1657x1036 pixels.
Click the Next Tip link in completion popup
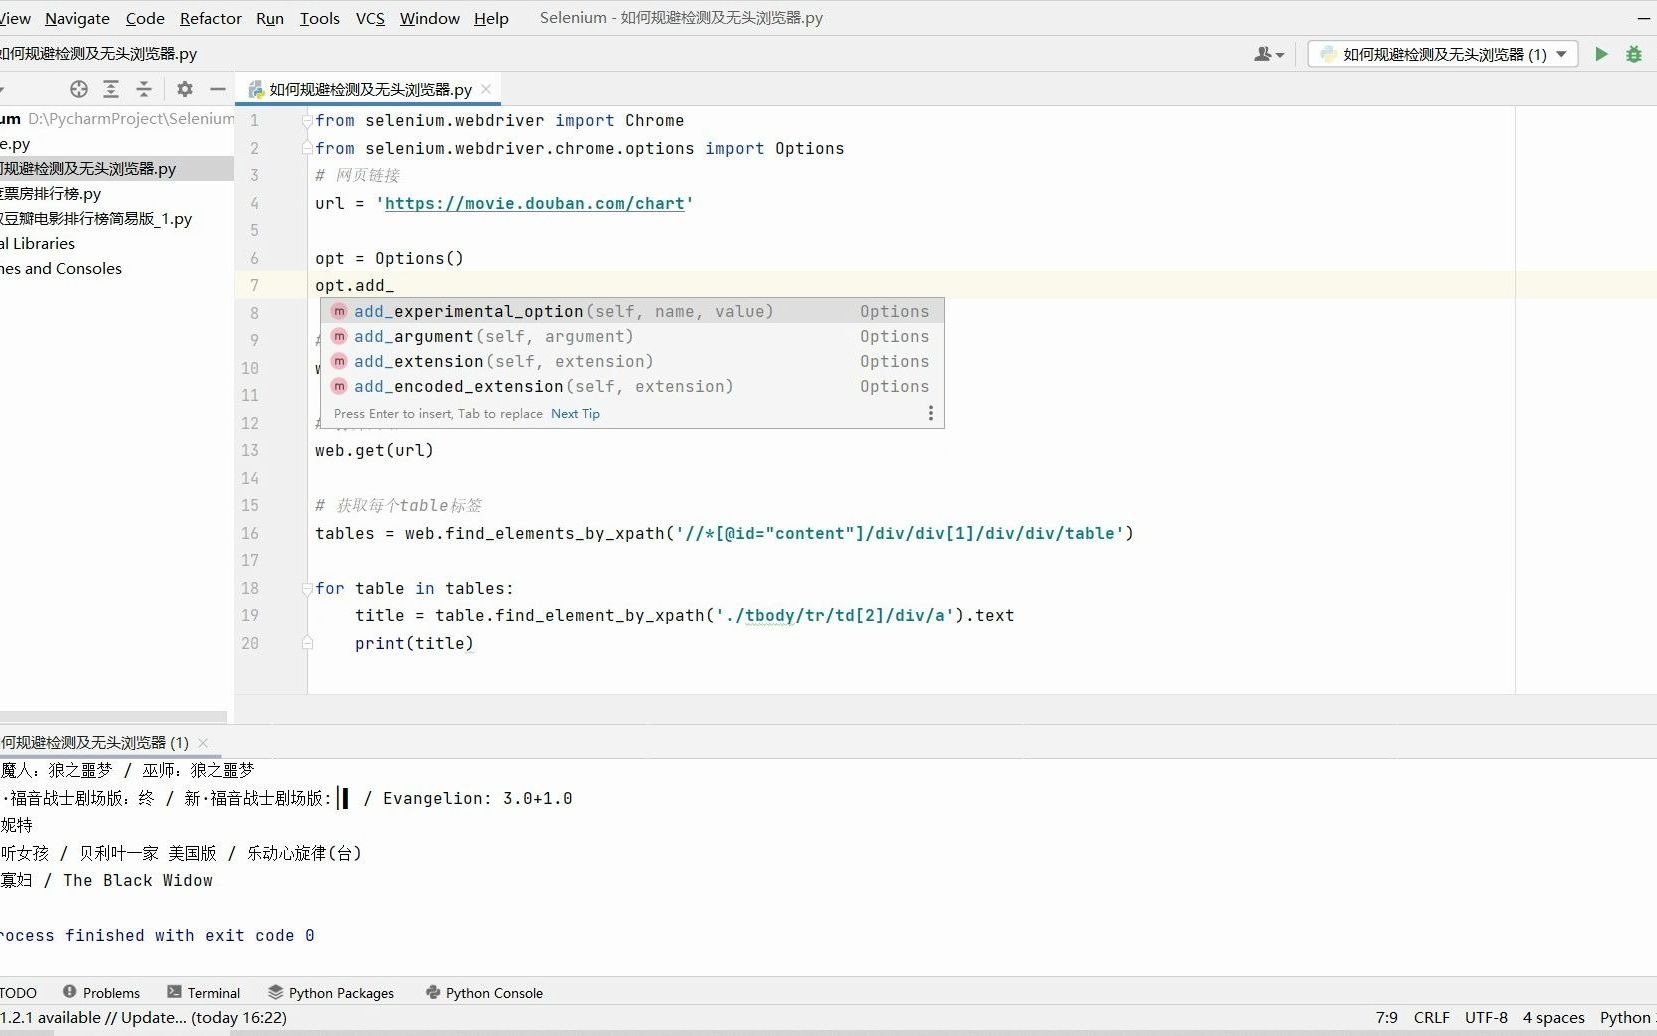point(575,413)
